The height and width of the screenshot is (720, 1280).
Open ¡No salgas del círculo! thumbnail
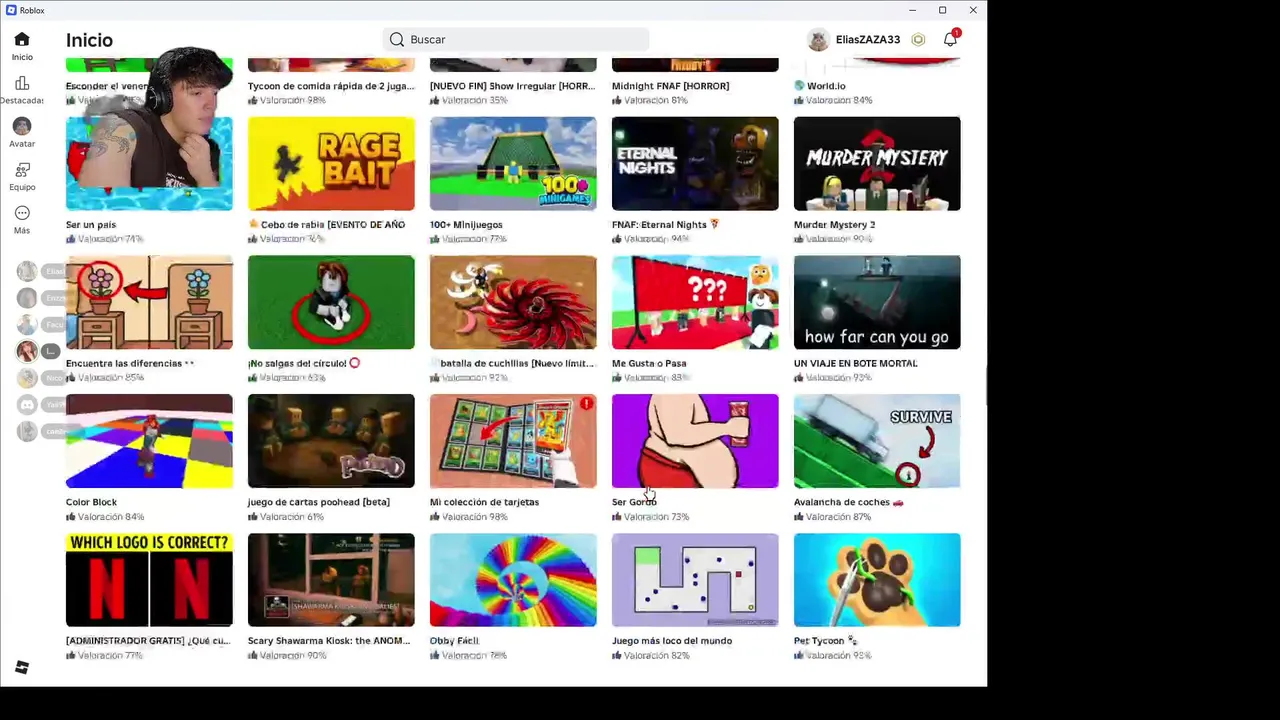coord(331,302)
